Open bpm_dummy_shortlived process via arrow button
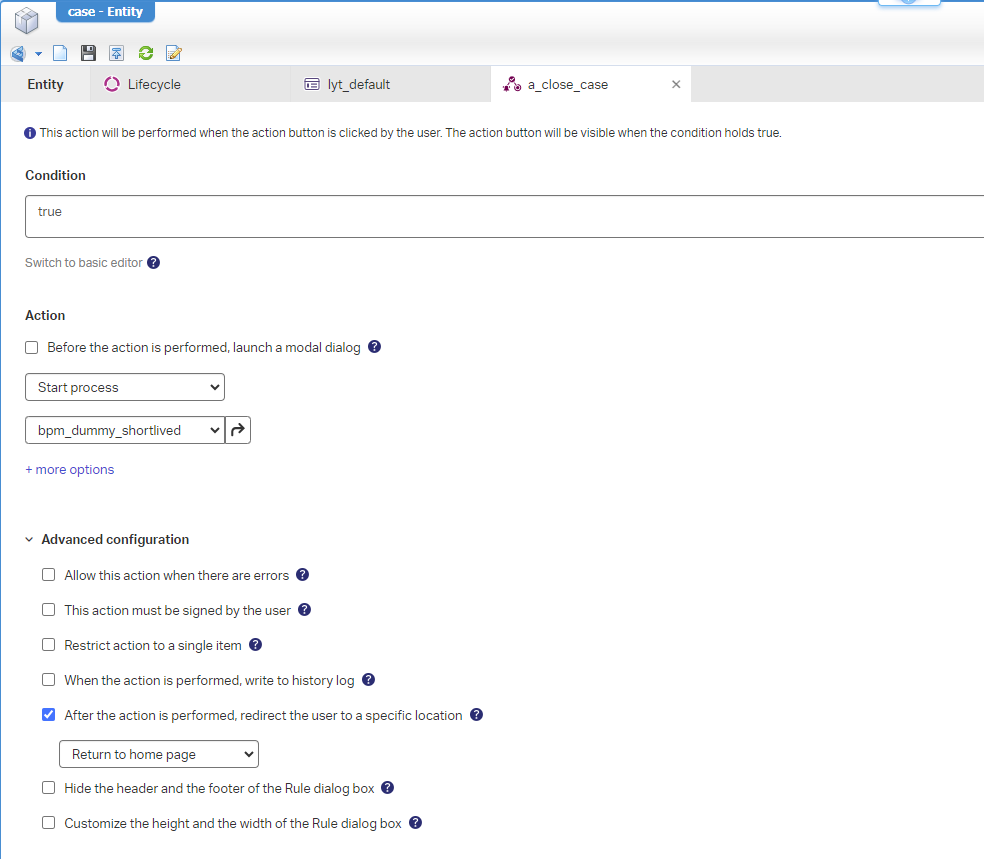Image resolution: width=984 pixels, height=859 pixels. coord(238,430)
